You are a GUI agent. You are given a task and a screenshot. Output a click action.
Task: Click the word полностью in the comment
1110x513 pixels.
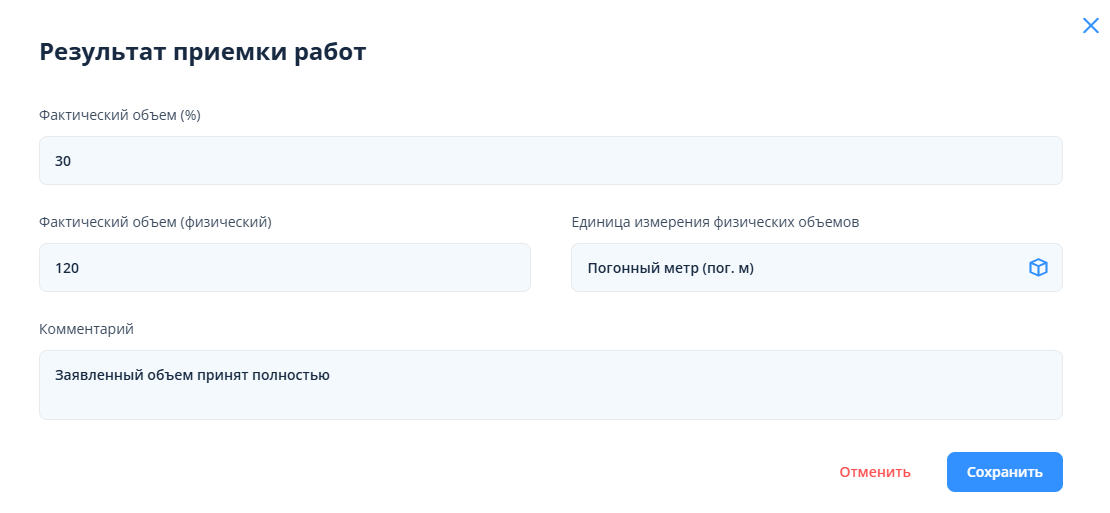(291, 375)
